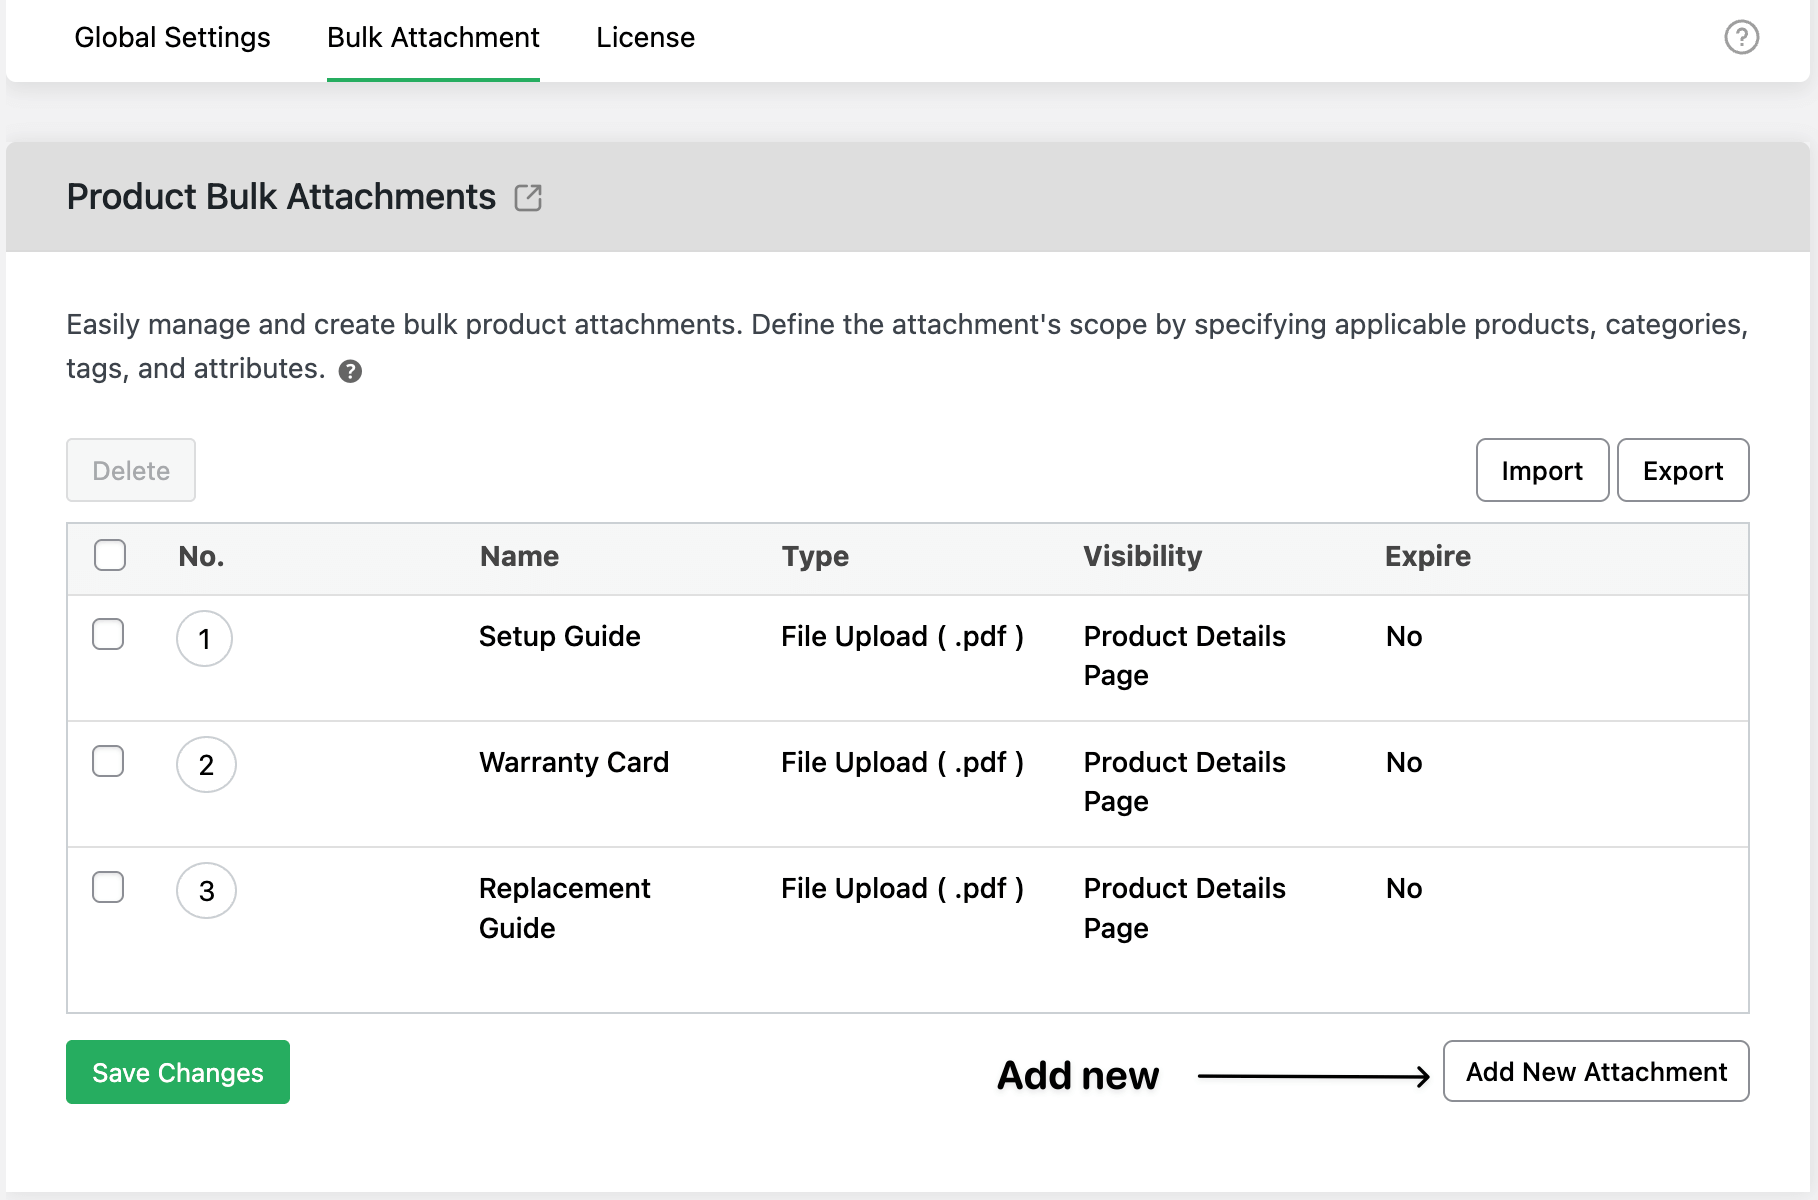This screenshot has width=1818, height=1200.
Task: Open the help icon at top right
Action: pos(1741,38)
